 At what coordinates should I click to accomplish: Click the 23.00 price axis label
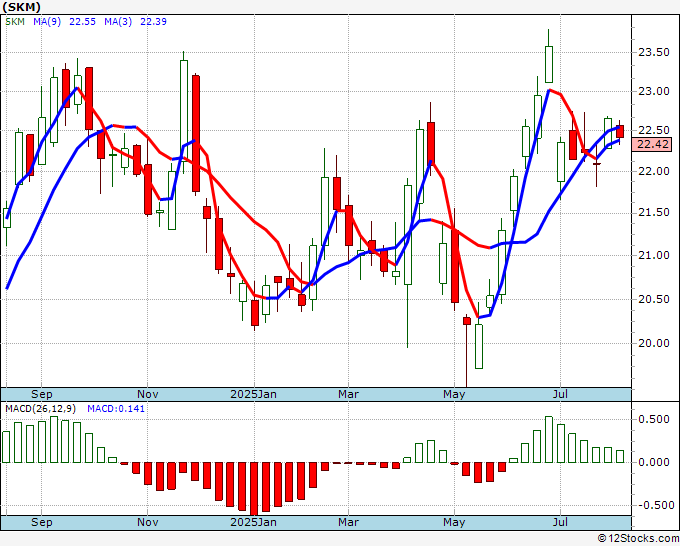(x=654, y=92)
